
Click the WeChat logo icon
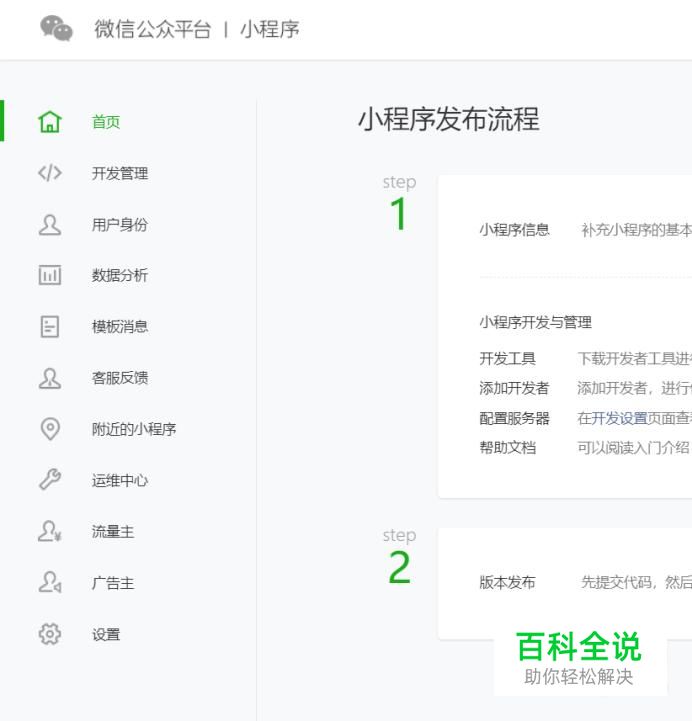57,29
